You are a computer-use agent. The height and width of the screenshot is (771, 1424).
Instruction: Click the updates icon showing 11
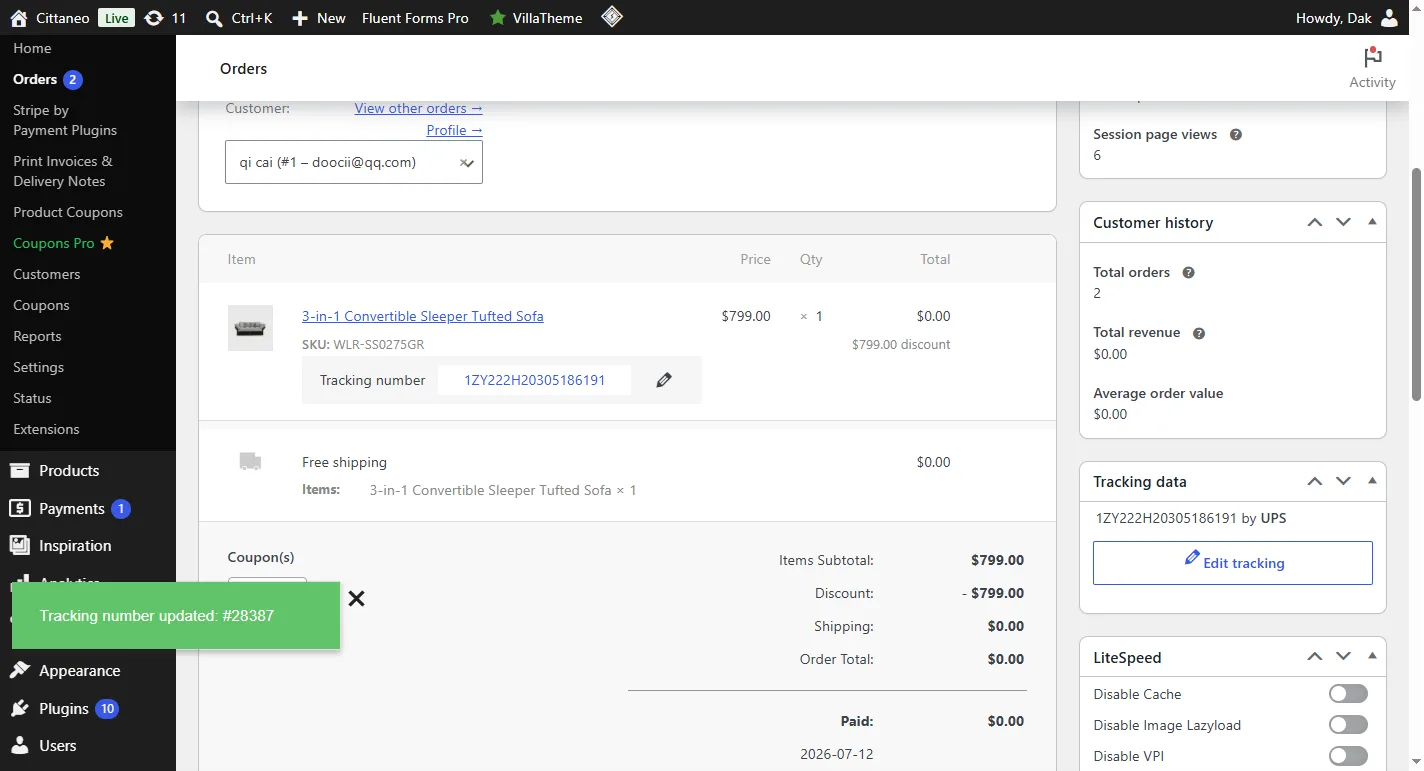click(x=153, y=18)
